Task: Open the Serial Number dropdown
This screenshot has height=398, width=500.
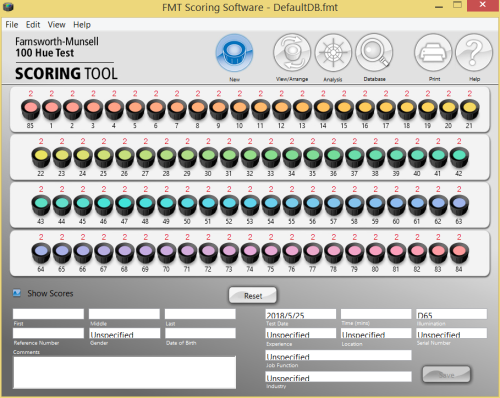Action: tap(452, 333)
